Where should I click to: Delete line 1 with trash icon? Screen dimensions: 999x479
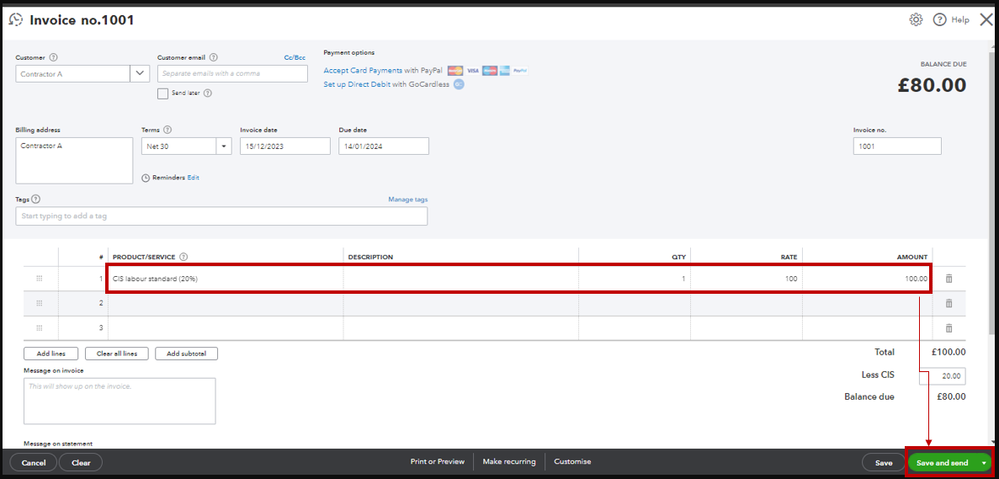[x=949, y=278]
